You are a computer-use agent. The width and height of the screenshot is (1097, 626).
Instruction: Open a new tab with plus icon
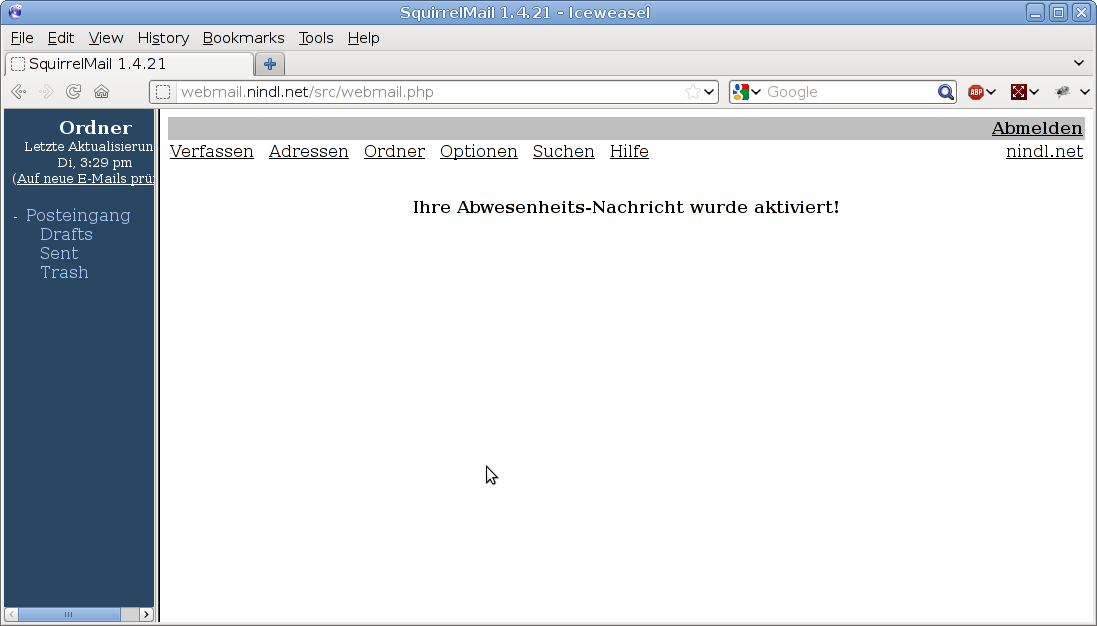269,64
